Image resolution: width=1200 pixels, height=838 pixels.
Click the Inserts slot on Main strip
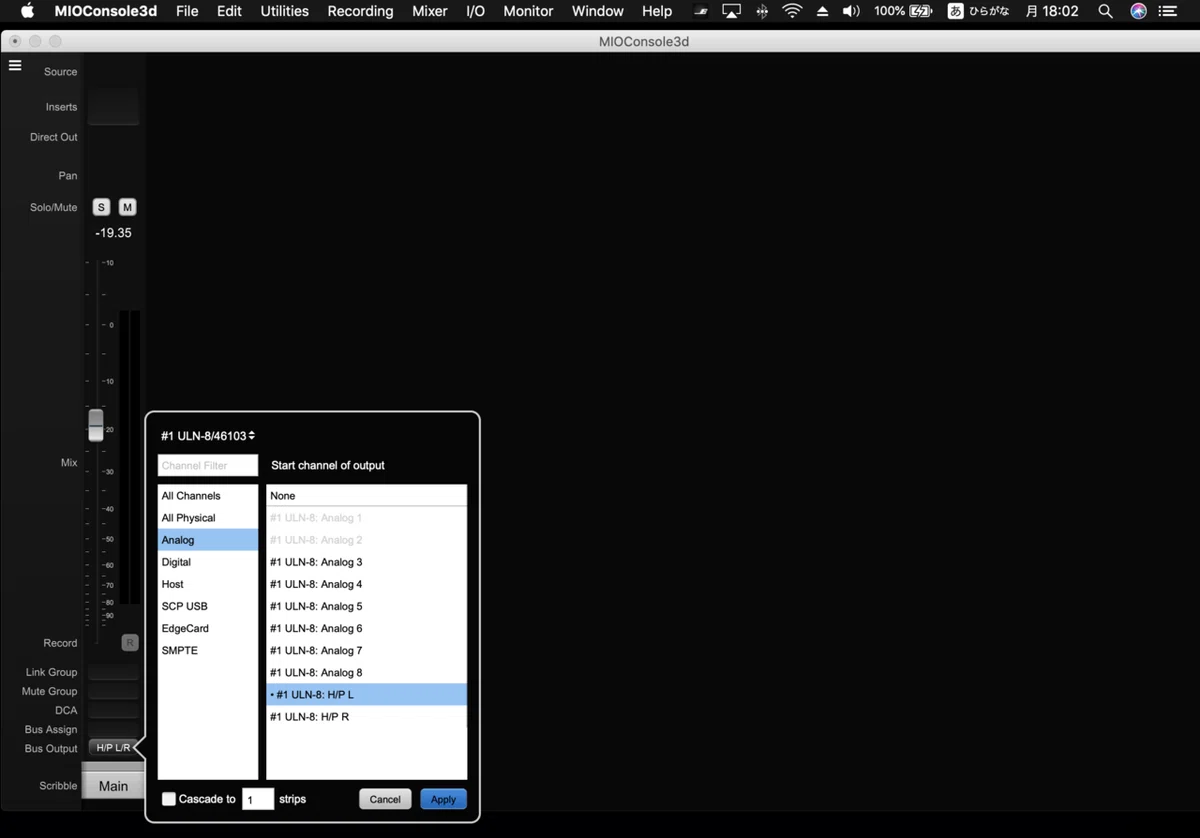click(113, 107)
